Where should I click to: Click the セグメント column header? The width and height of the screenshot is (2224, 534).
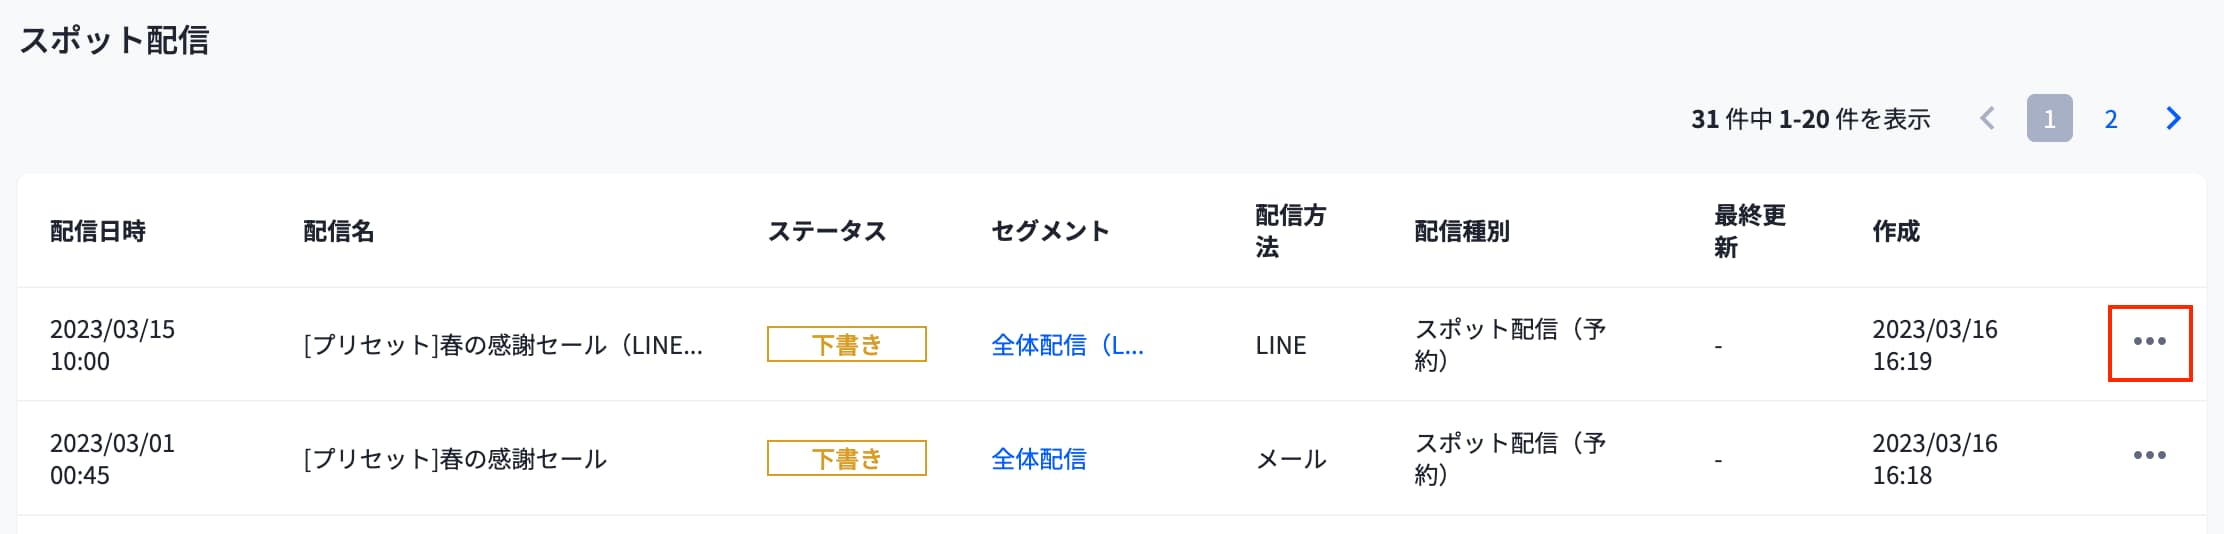coord(1050,231)
